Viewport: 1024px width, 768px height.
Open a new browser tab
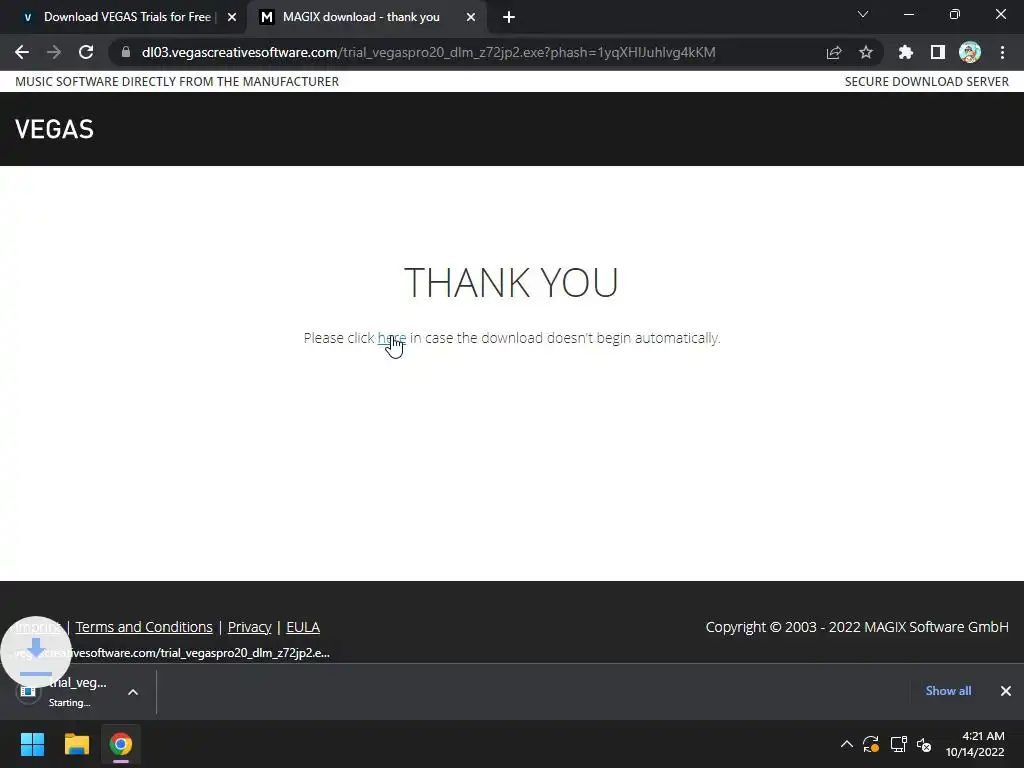pos(509,18)
